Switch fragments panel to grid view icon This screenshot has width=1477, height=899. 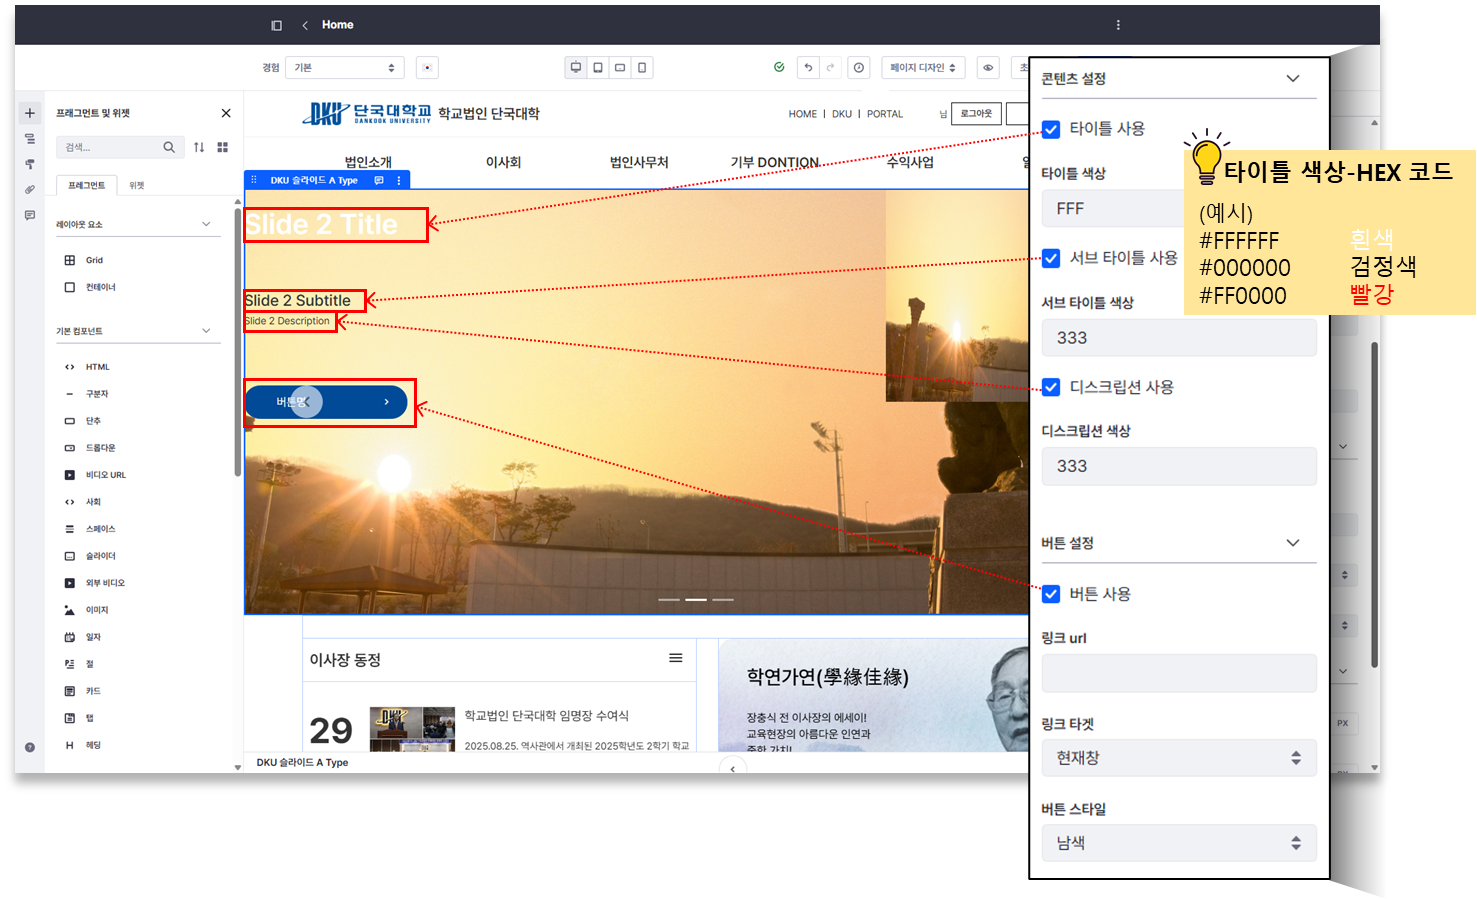pyautogui.click(x=223, y=147)
